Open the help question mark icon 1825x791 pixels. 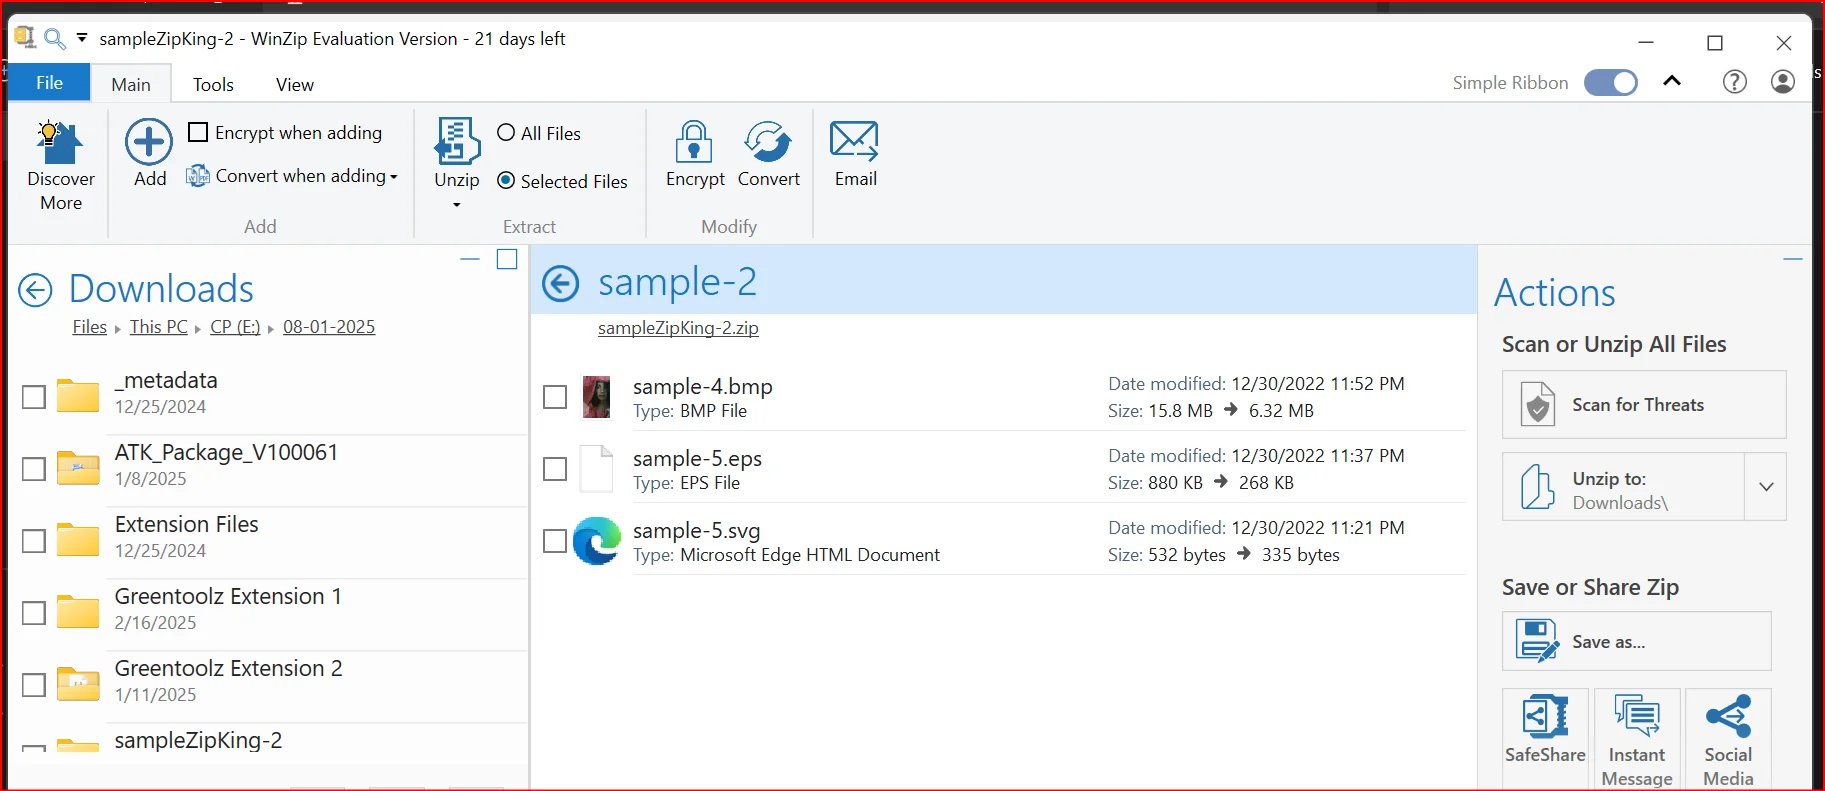pos(1735,82)
